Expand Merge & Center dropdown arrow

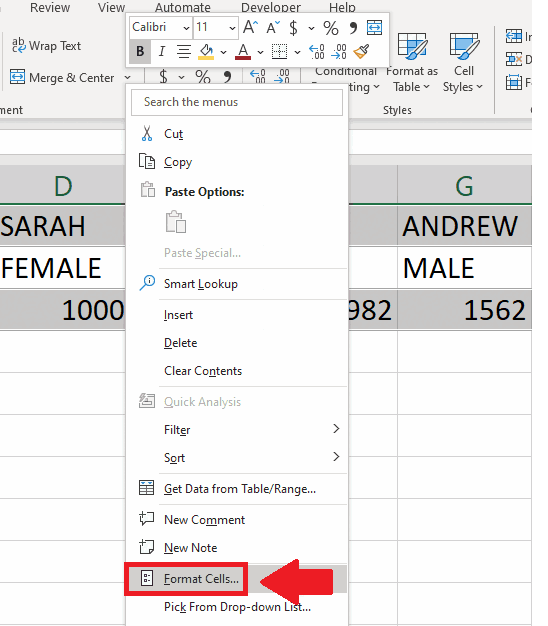point(127,77)
